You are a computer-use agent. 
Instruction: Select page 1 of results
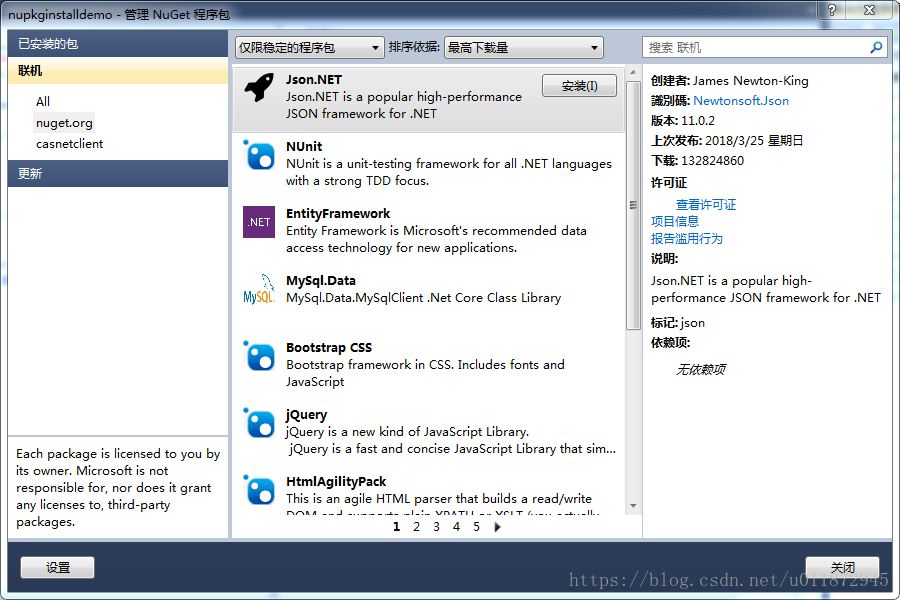396,527
